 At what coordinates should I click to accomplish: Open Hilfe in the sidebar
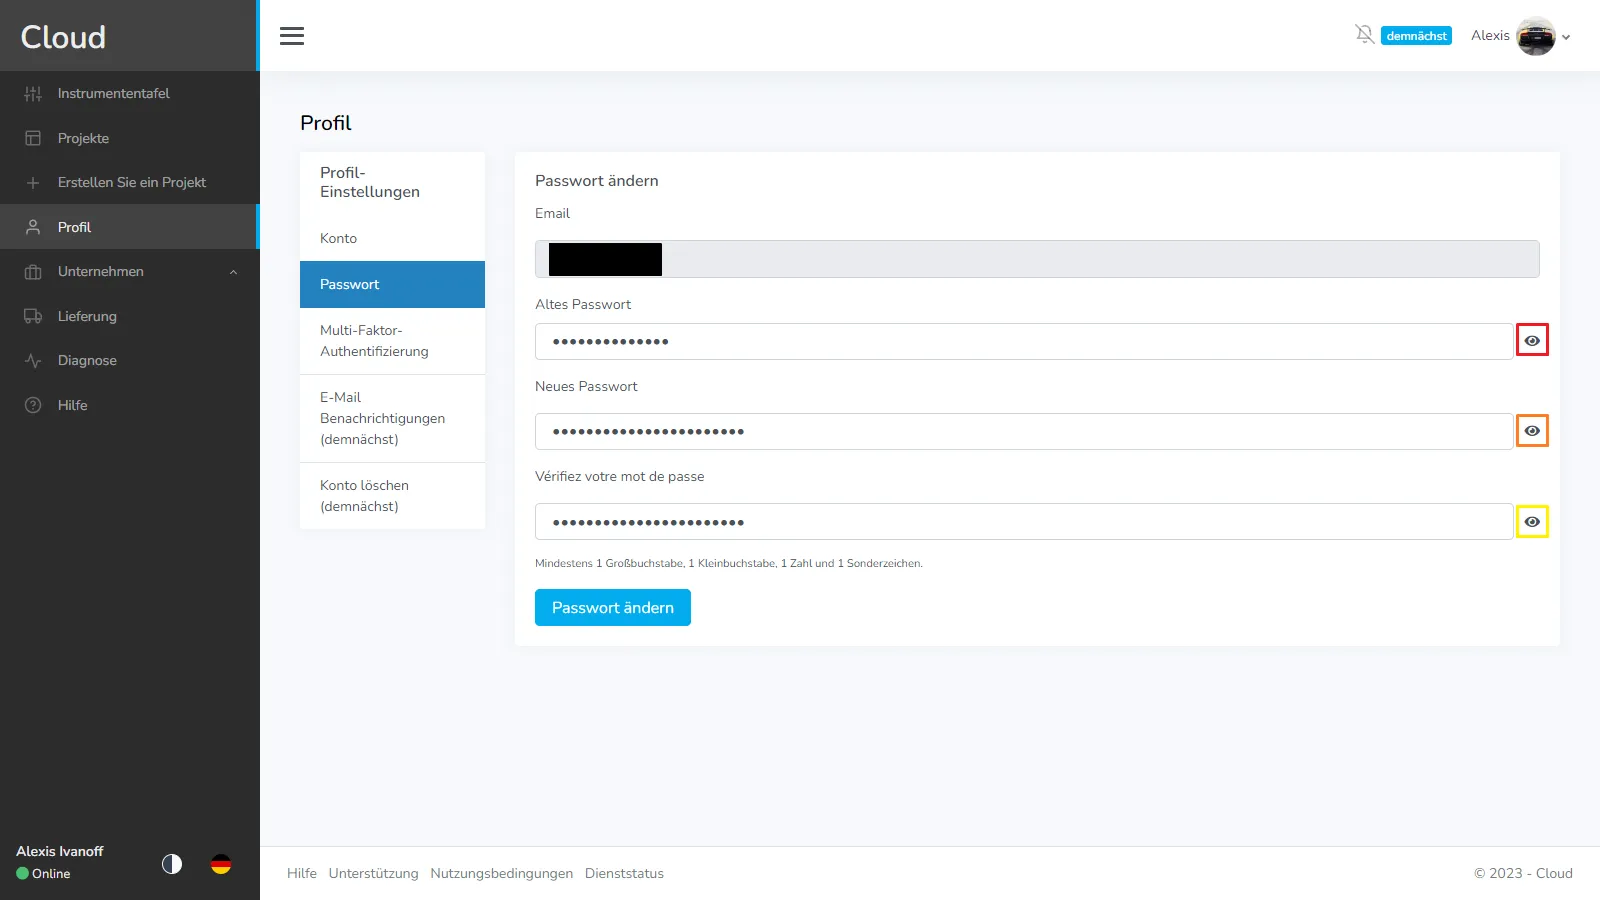(72, 405)
